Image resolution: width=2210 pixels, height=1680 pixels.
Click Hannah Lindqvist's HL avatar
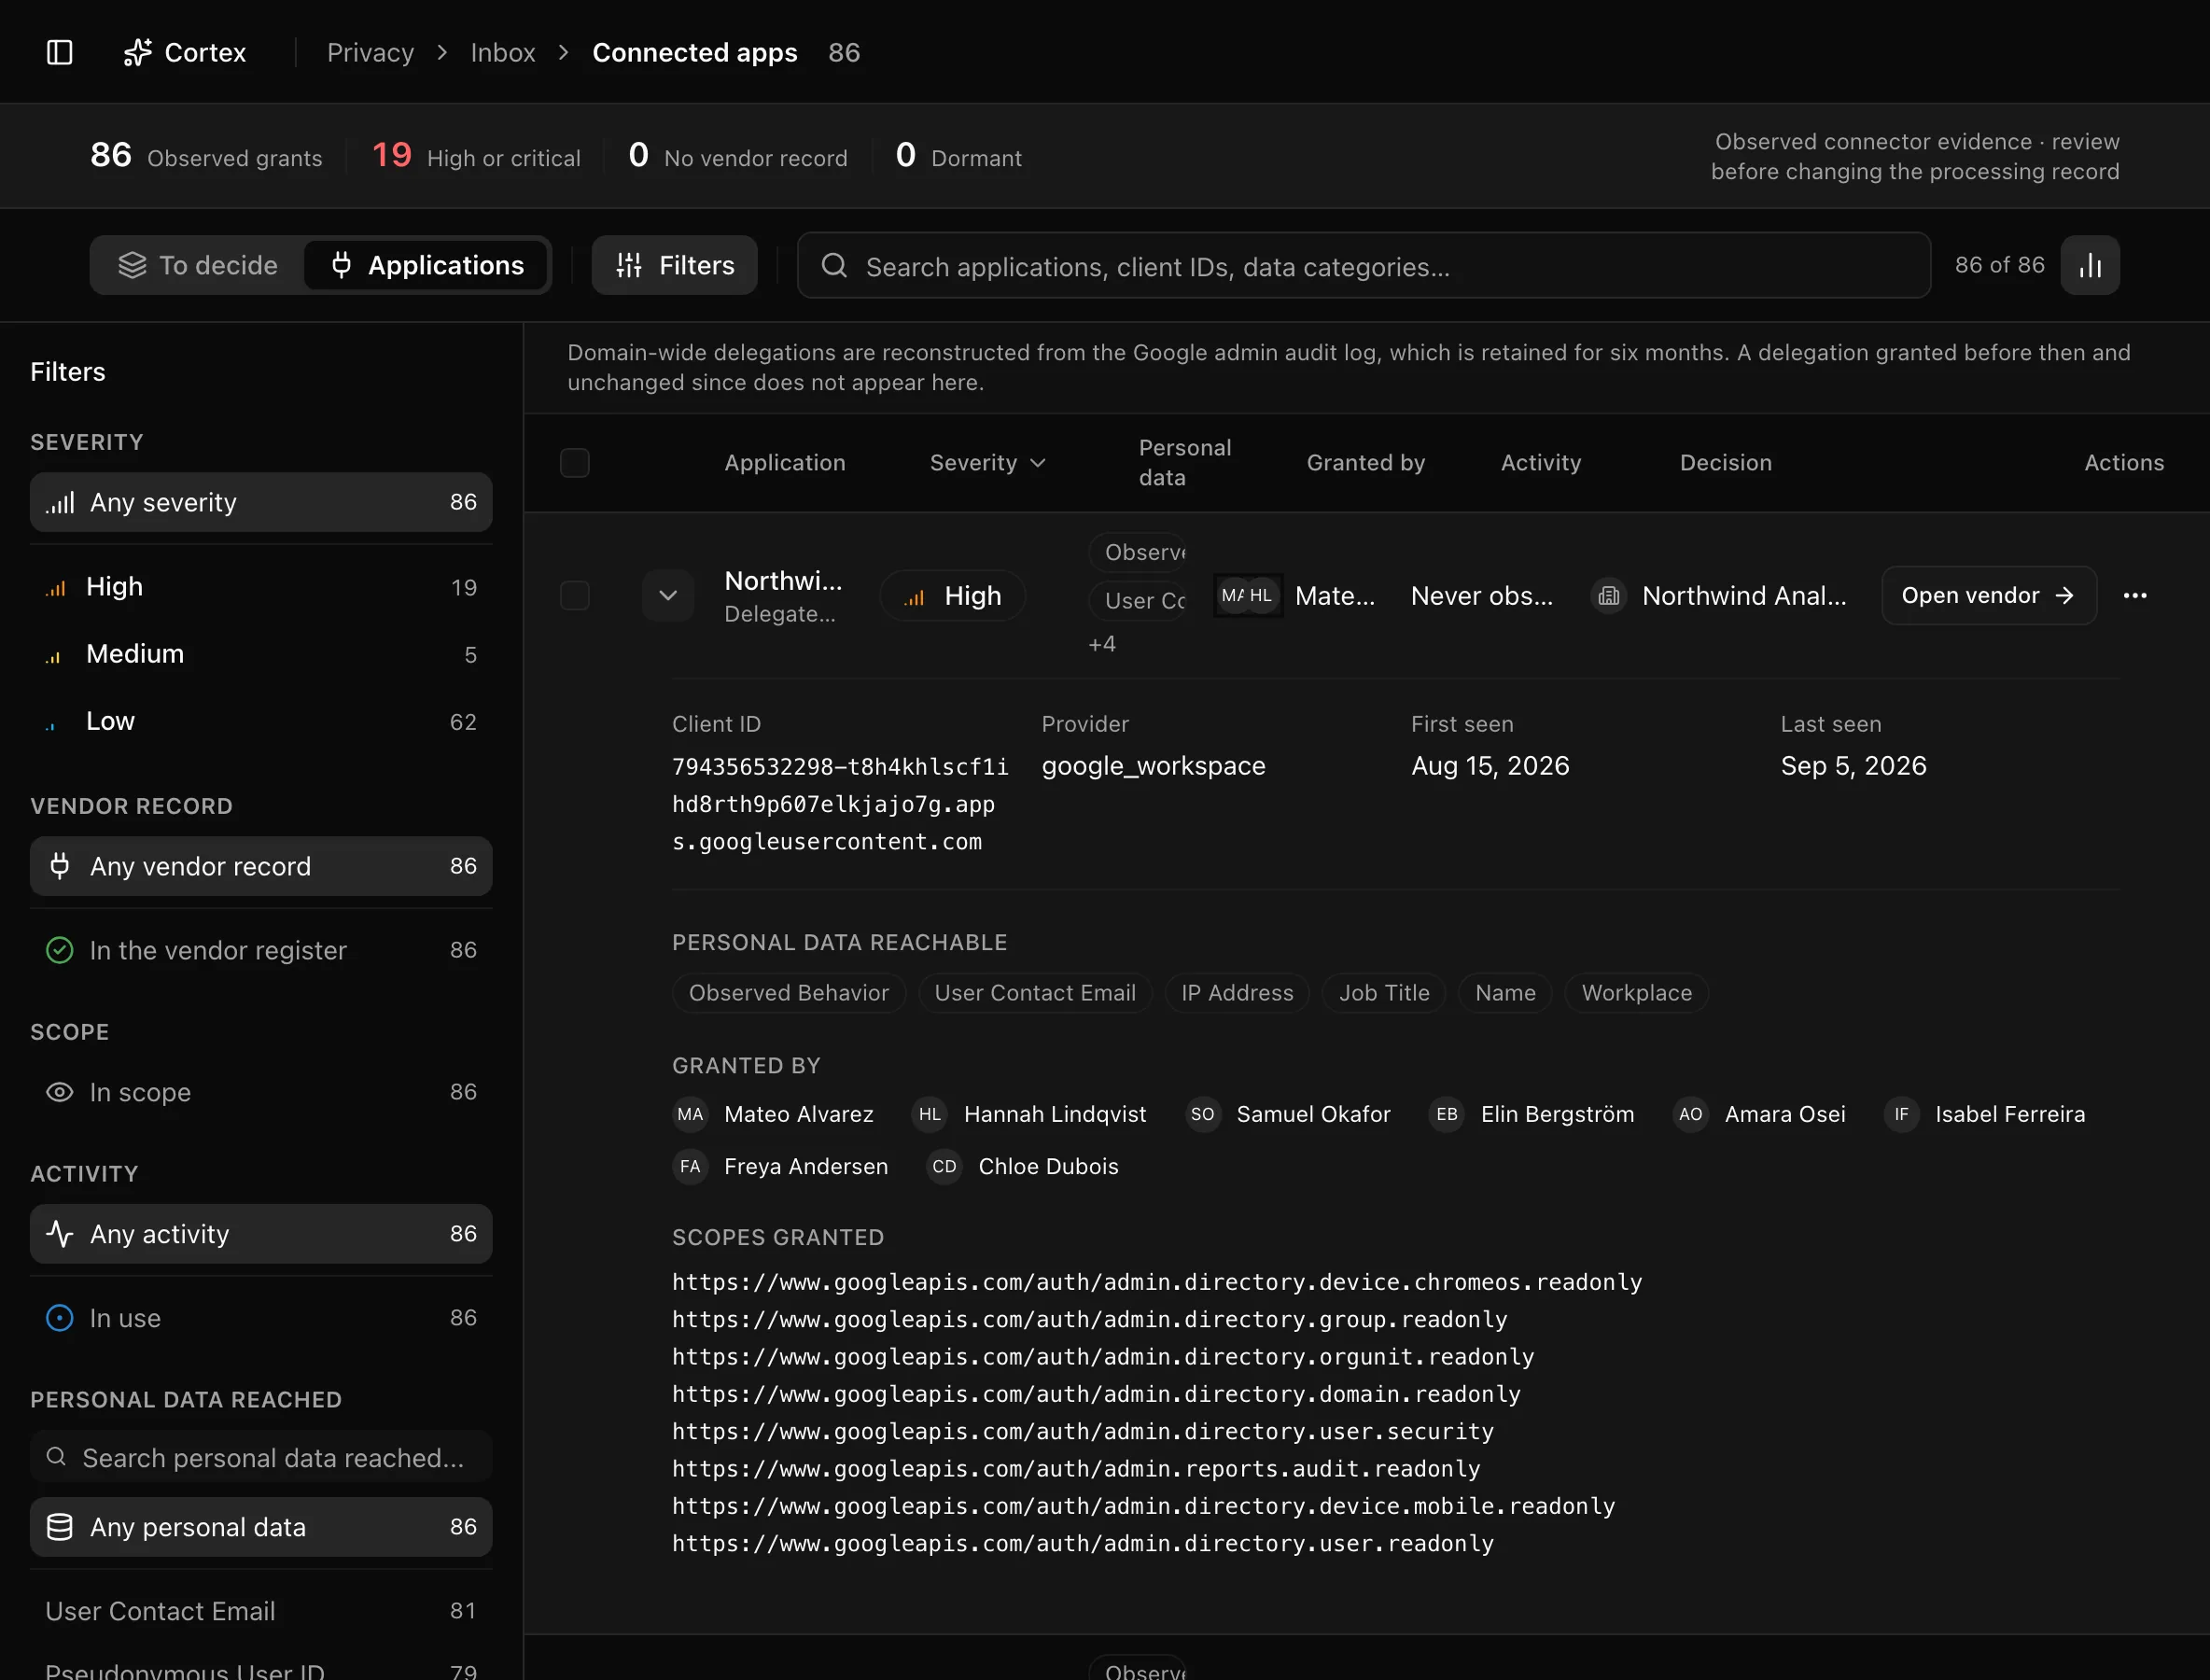click(x=930, y=1114)
